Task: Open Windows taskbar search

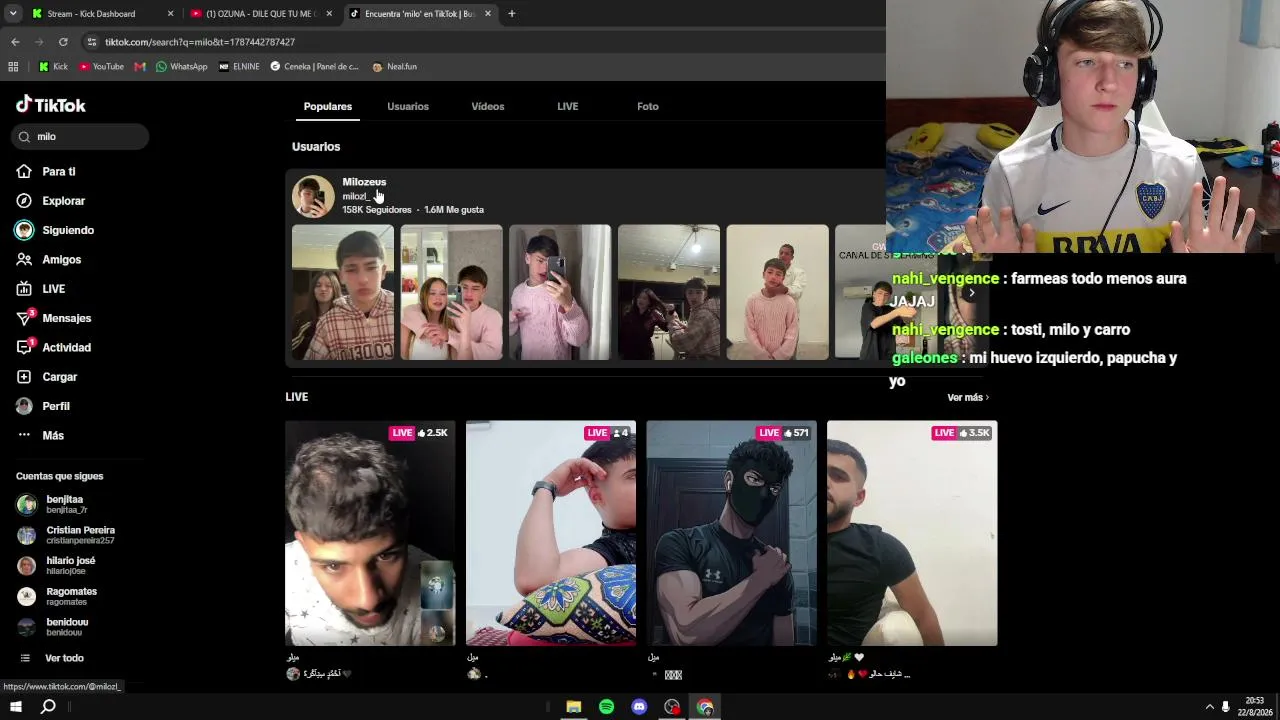Action: (48, 707)
